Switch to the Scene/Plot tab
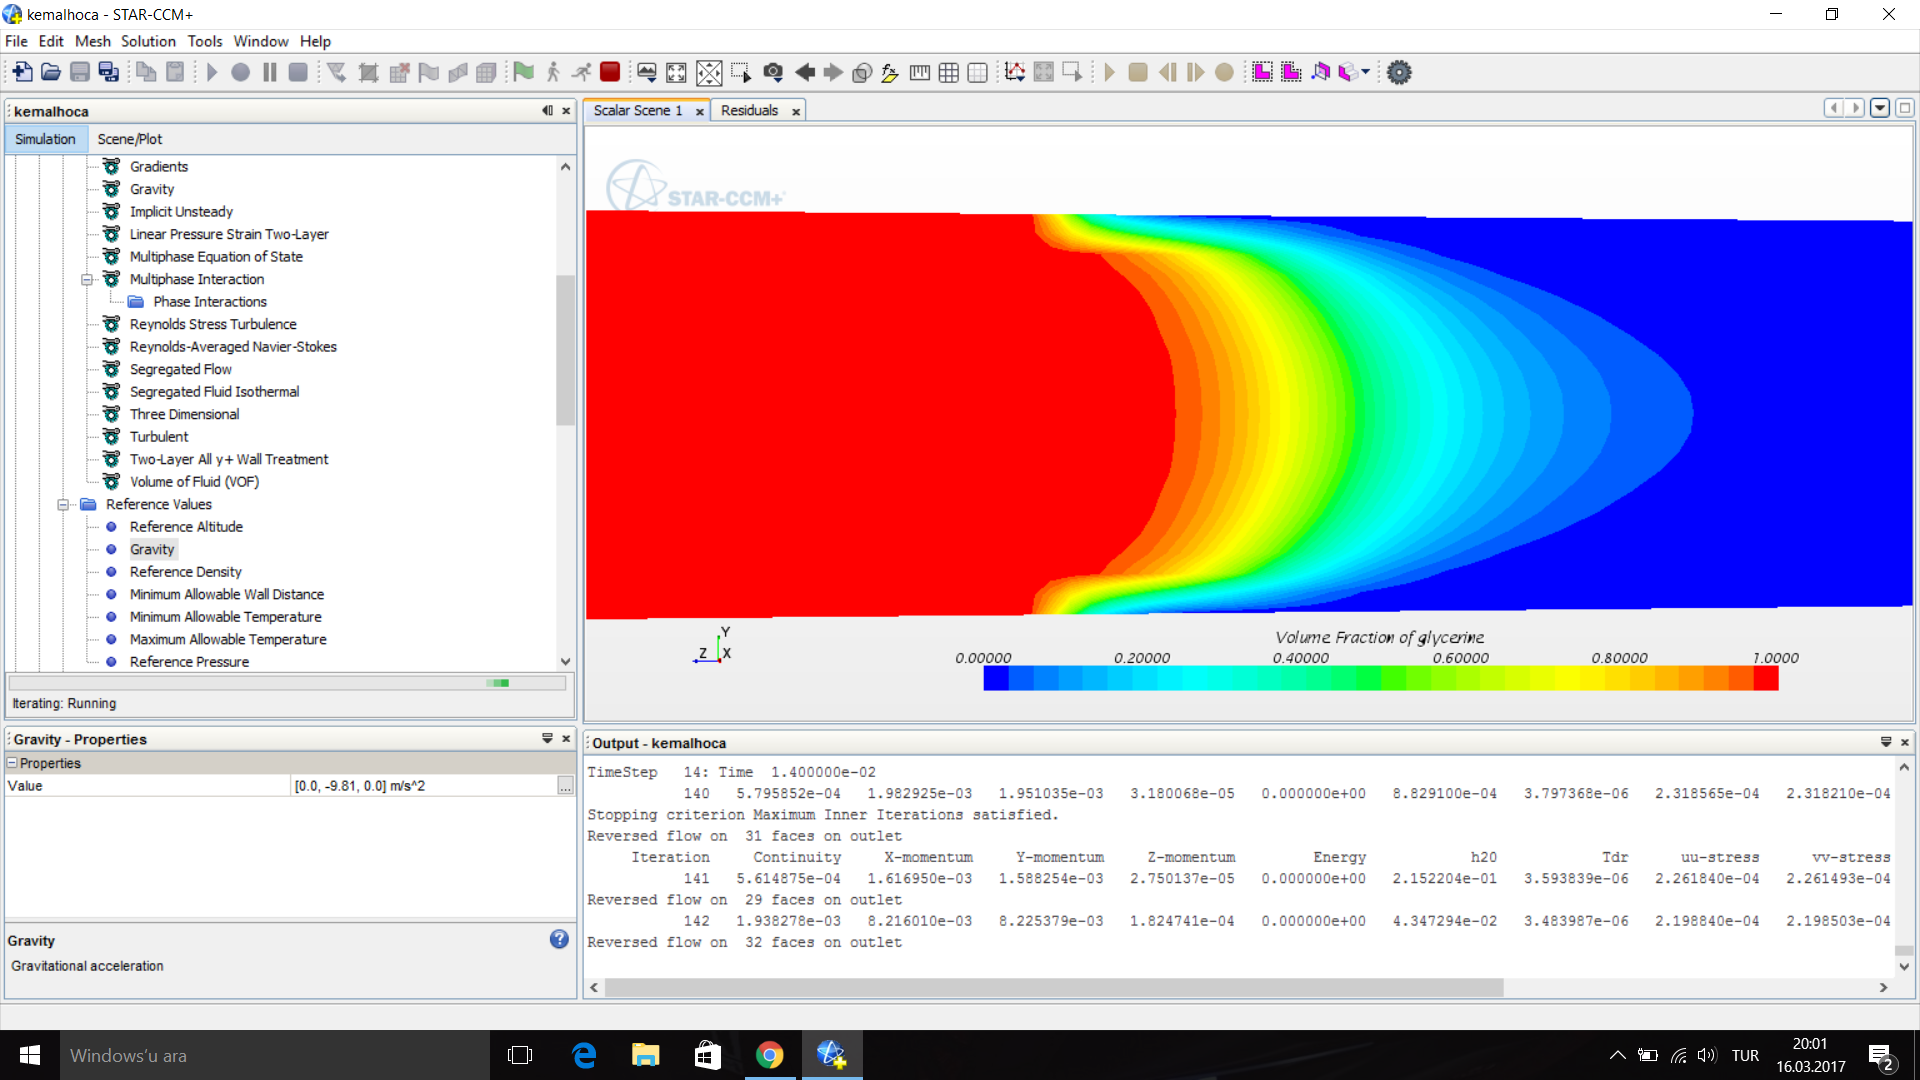 pyautogui.click(x=129, y=139)
